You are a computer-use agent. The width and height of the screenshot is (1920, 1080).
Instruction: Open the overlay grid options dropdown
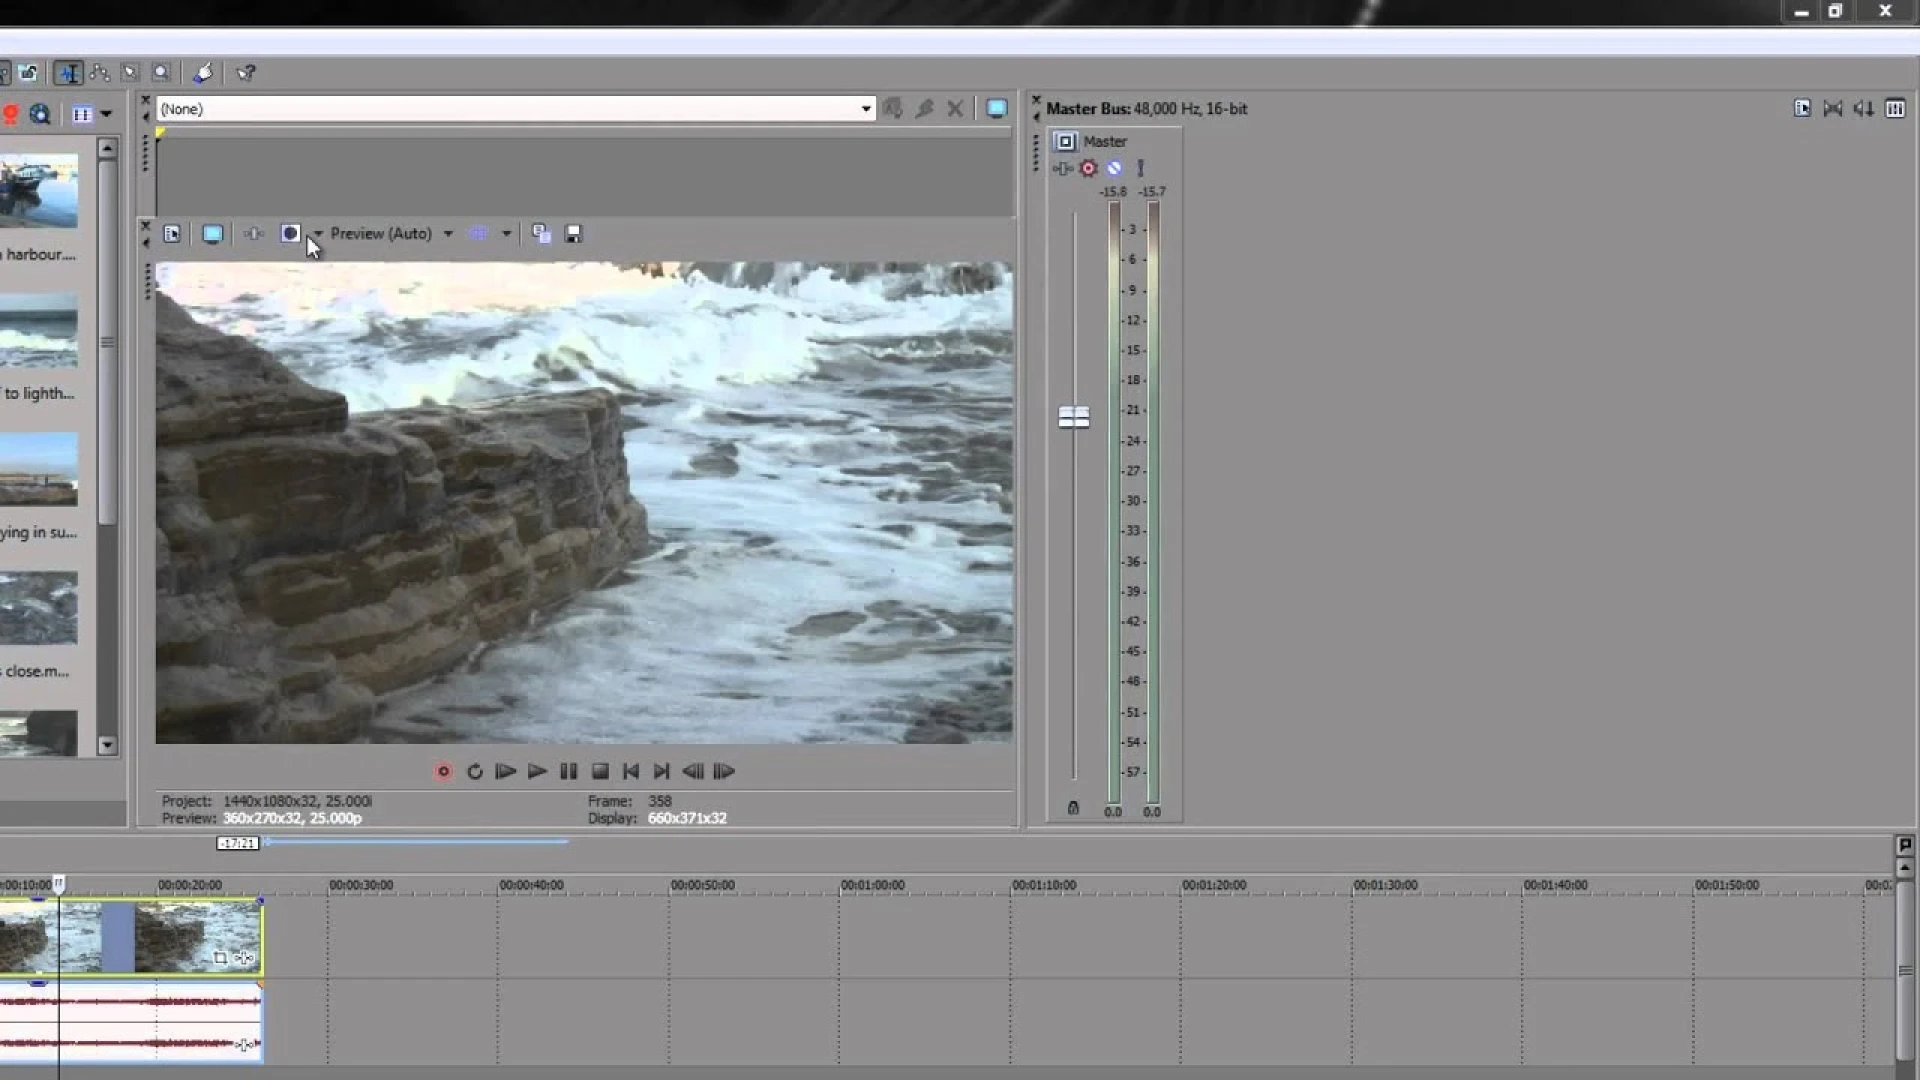507,233
